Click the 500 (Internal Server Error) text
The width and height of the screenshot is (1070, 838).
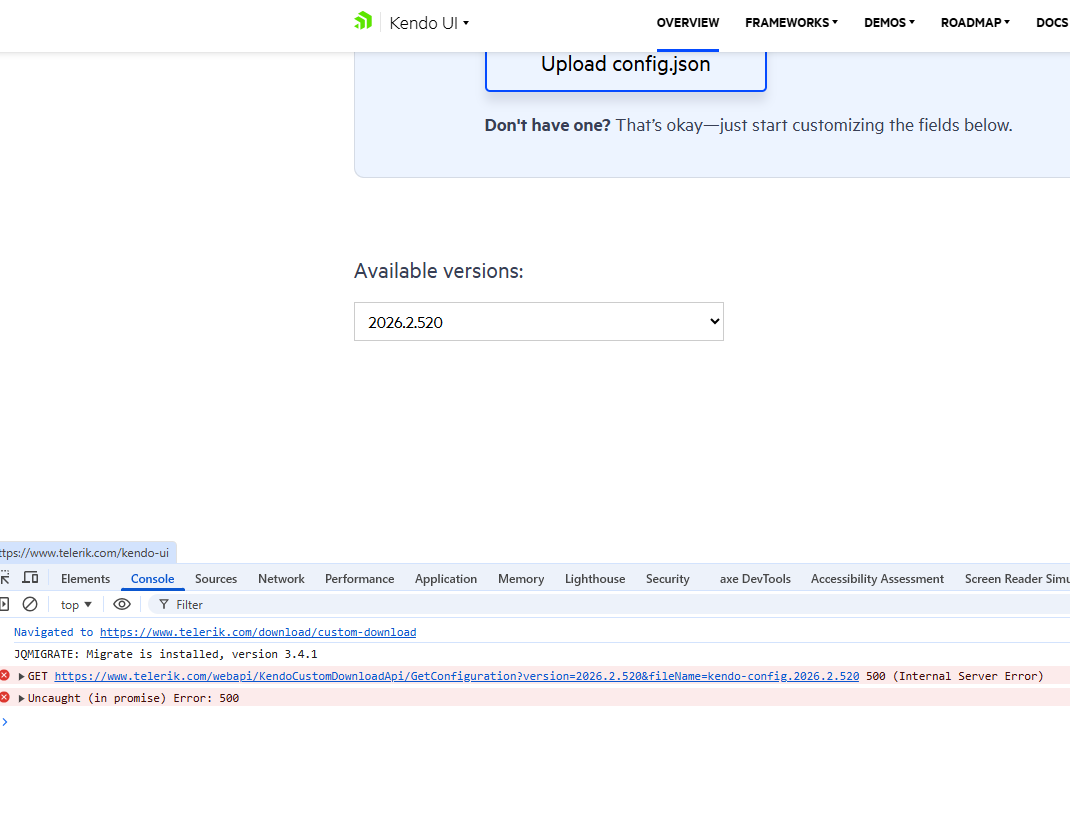[x=955, y=676]
